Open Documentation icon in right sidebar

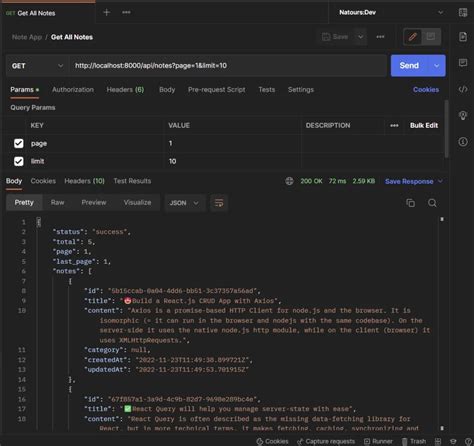[463, 37]
